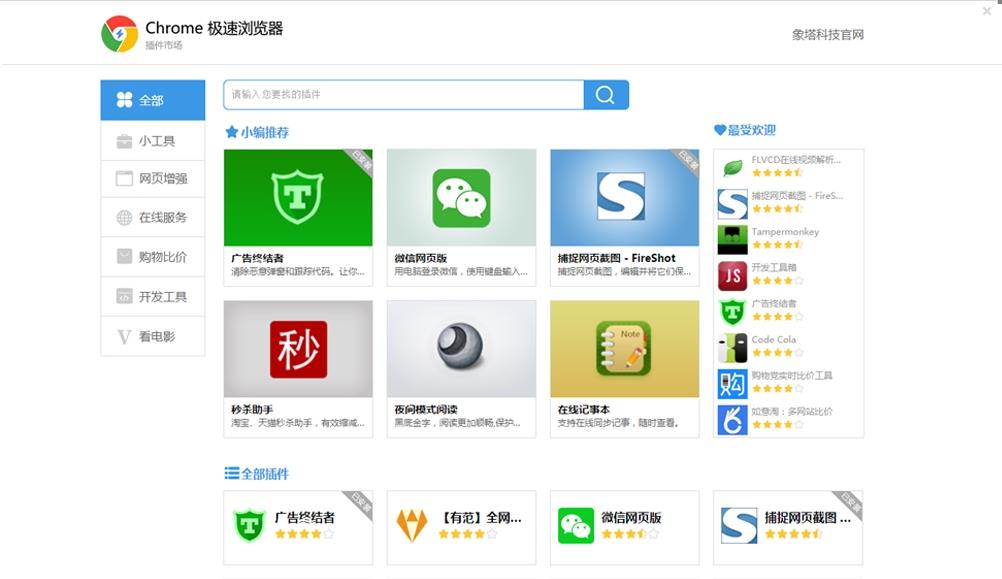Select the 小工具 category
The image size is (1002, 579).
coord(152,141)
